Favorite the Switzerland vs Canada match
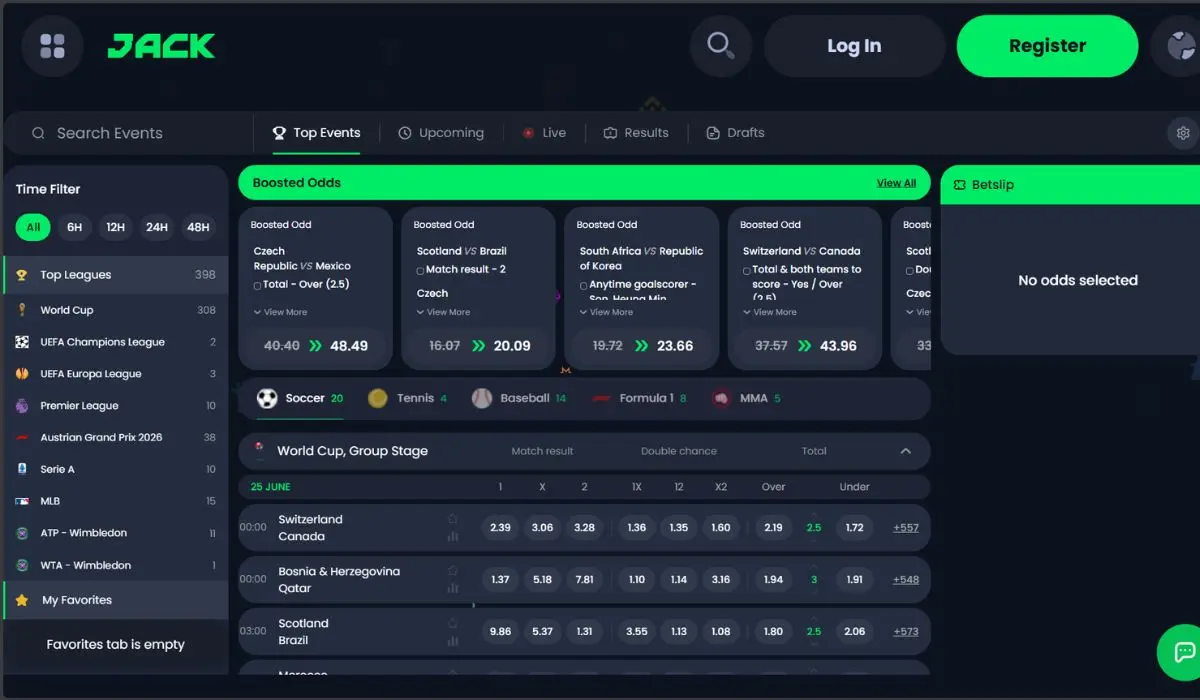The image size is (1200, 700). click(x=453, y=519)
